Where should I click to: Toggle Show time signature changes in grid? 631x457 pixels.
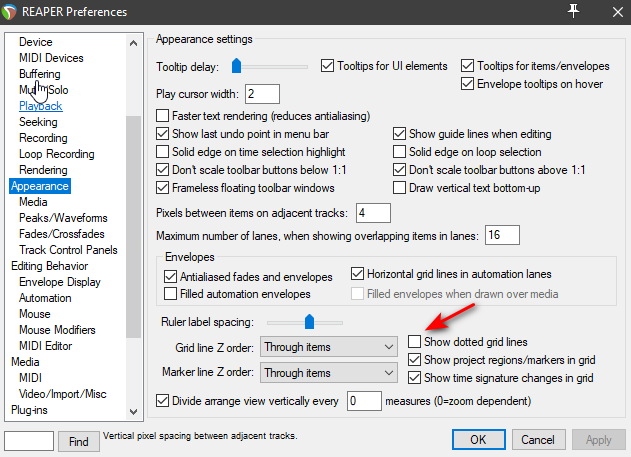click(414, 378)
